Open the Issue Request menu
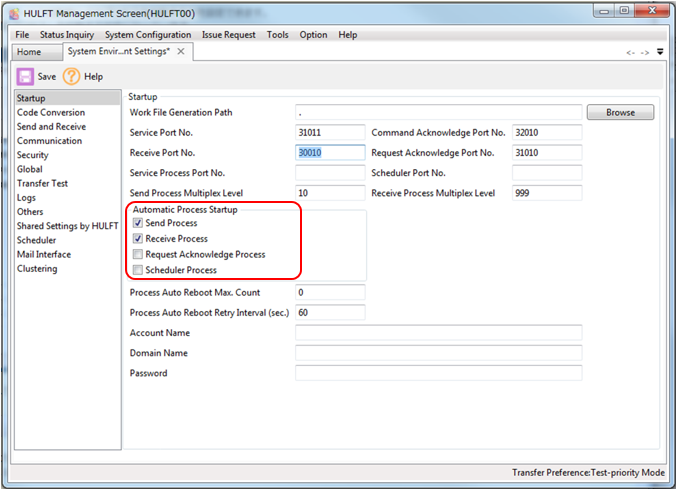Image resolution: width=677 pixels, height=490 pixels. [x=229, y=35]
